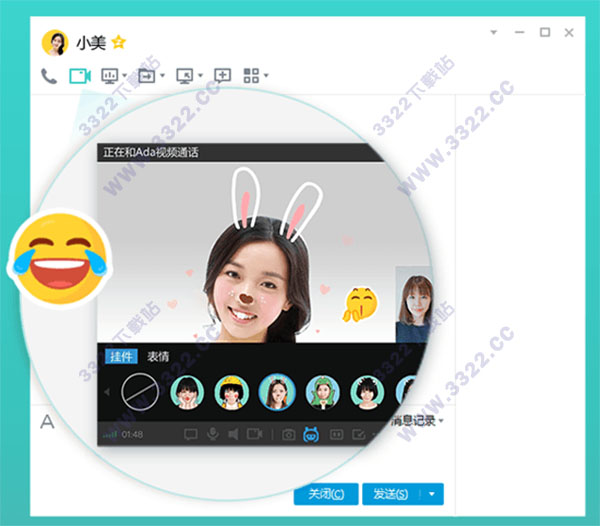
Task: Expand the screen share dropdown arrow
Action: pos(124,75)
